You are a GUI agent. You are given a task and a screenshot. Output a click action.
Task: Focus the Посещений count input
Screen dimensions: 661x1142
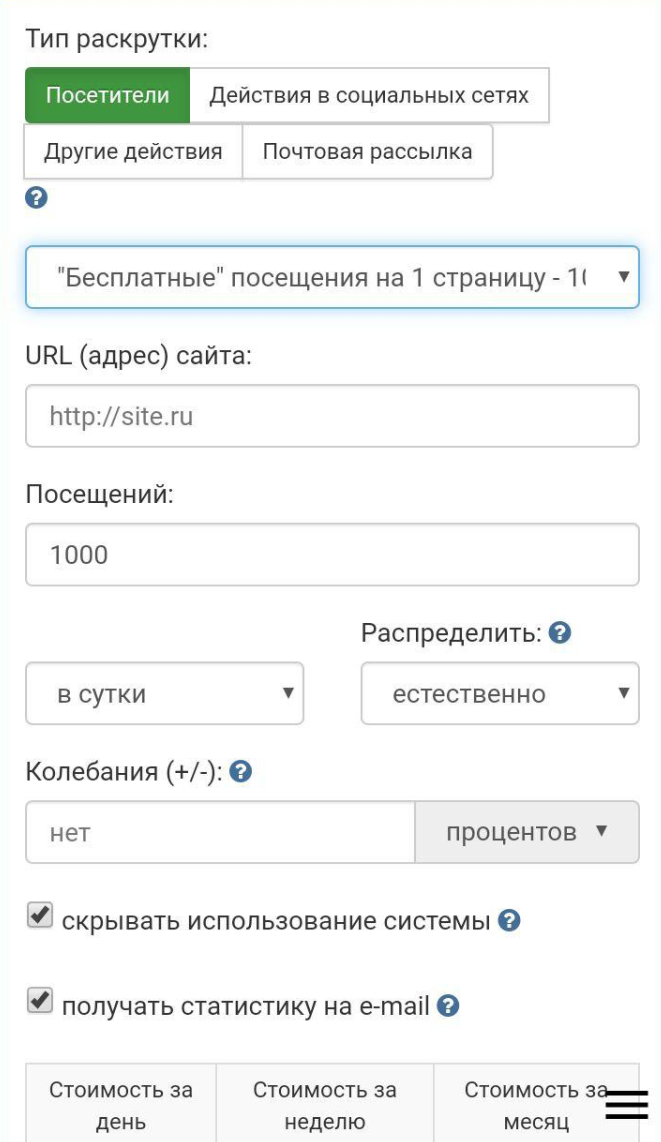click(331, 554)
